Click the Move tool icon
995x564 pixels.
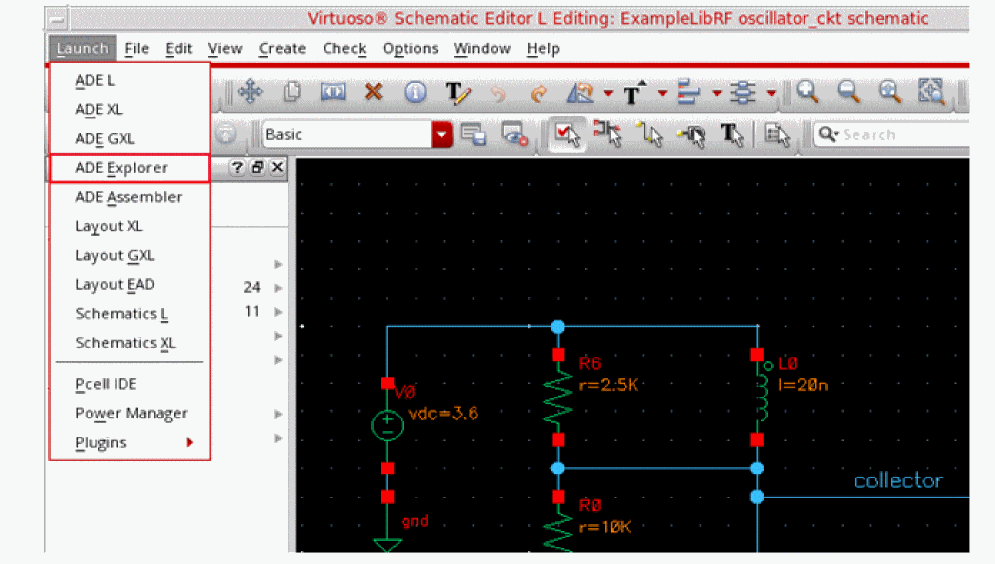coord(250,92)
